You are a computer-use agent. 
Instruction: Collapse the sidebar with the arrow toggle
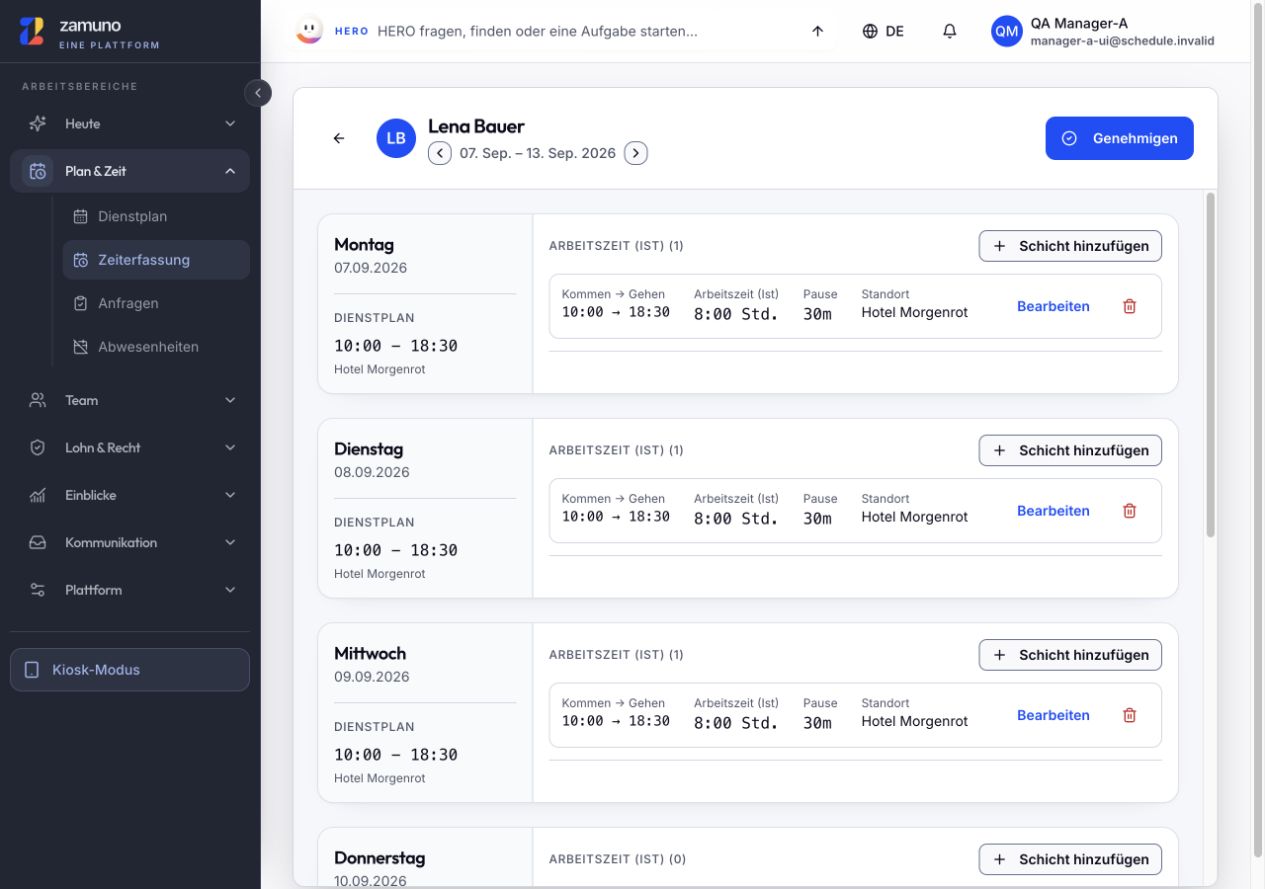(258, 93)
